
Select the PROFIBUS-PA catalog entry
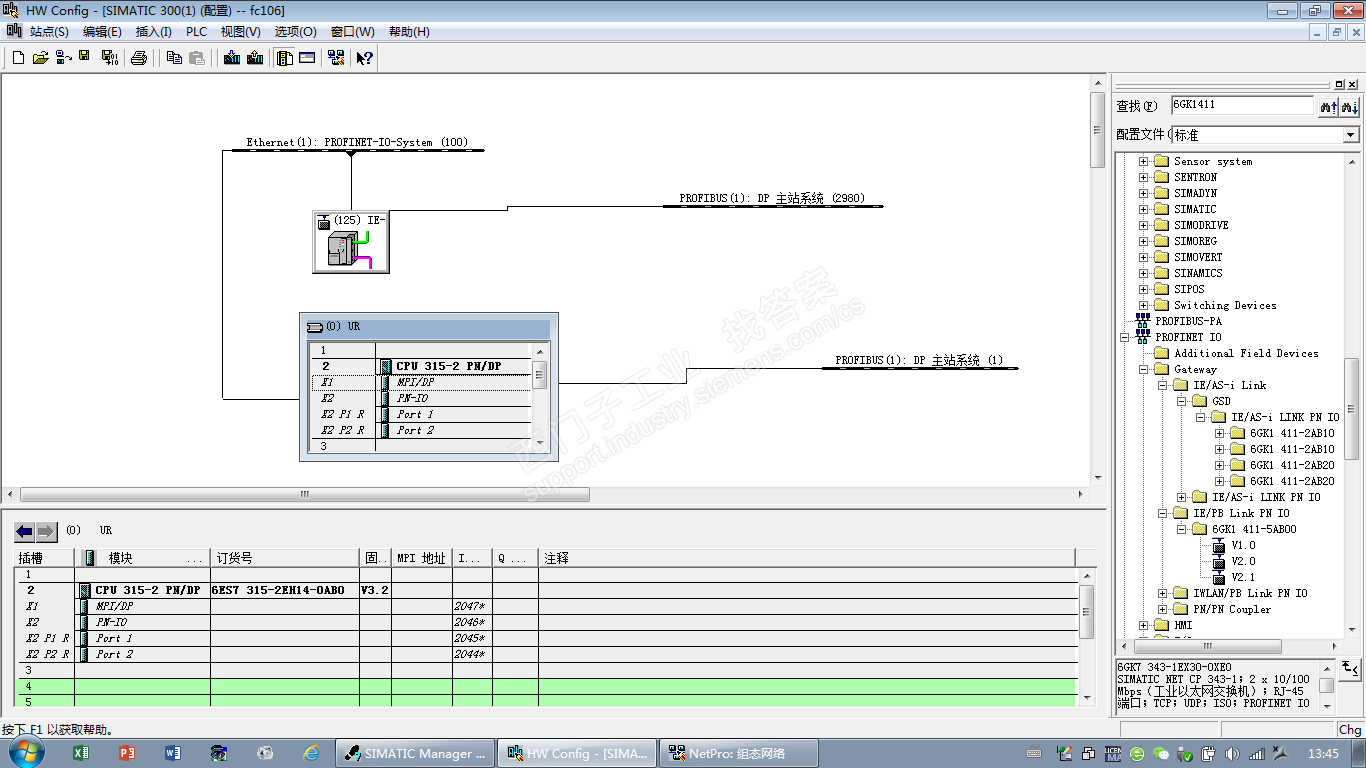coord(1188,321)
